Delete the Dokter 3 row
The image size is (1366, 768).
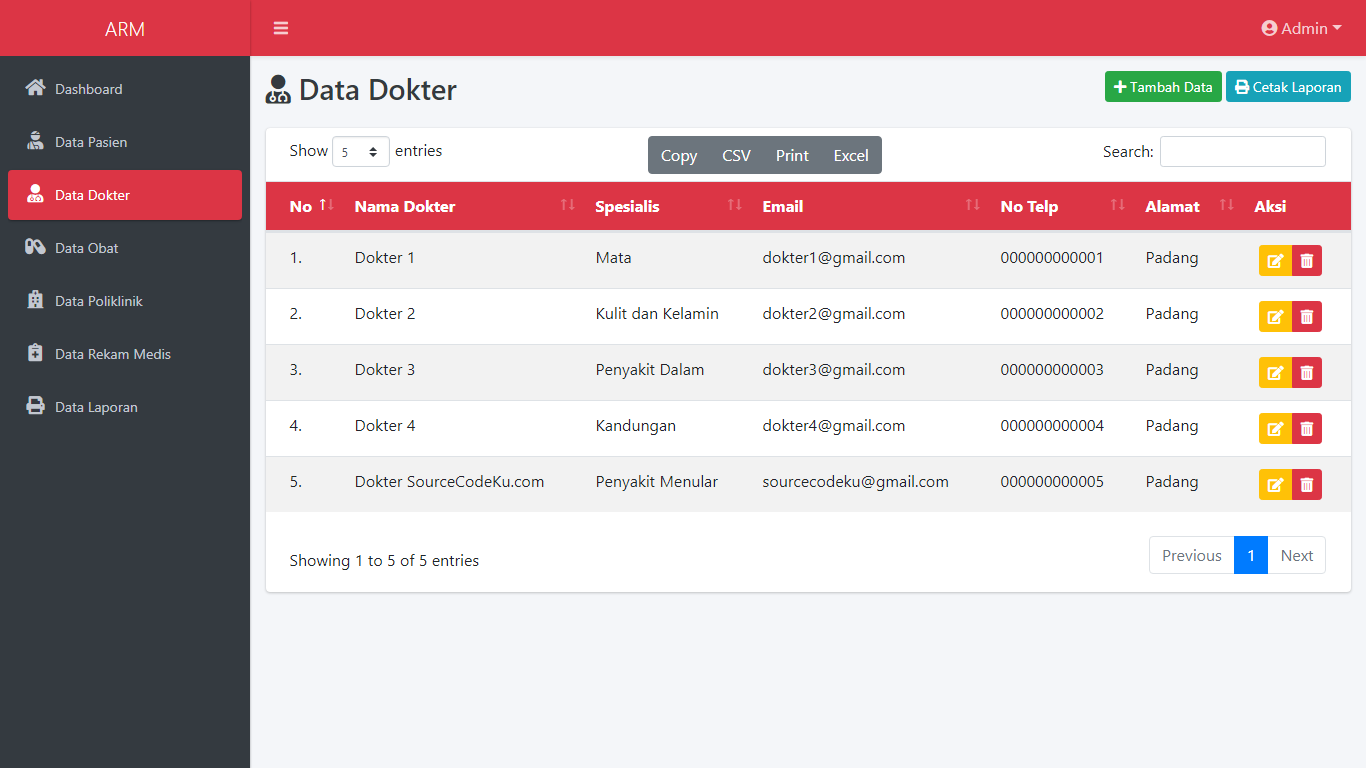tap(1307, 373)
